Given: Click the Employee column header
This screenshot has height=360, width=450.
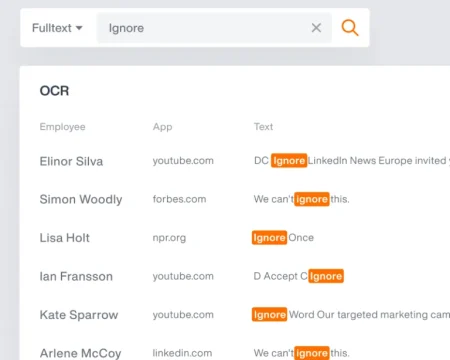Looking at the screenshot, I should coord(62,127).
